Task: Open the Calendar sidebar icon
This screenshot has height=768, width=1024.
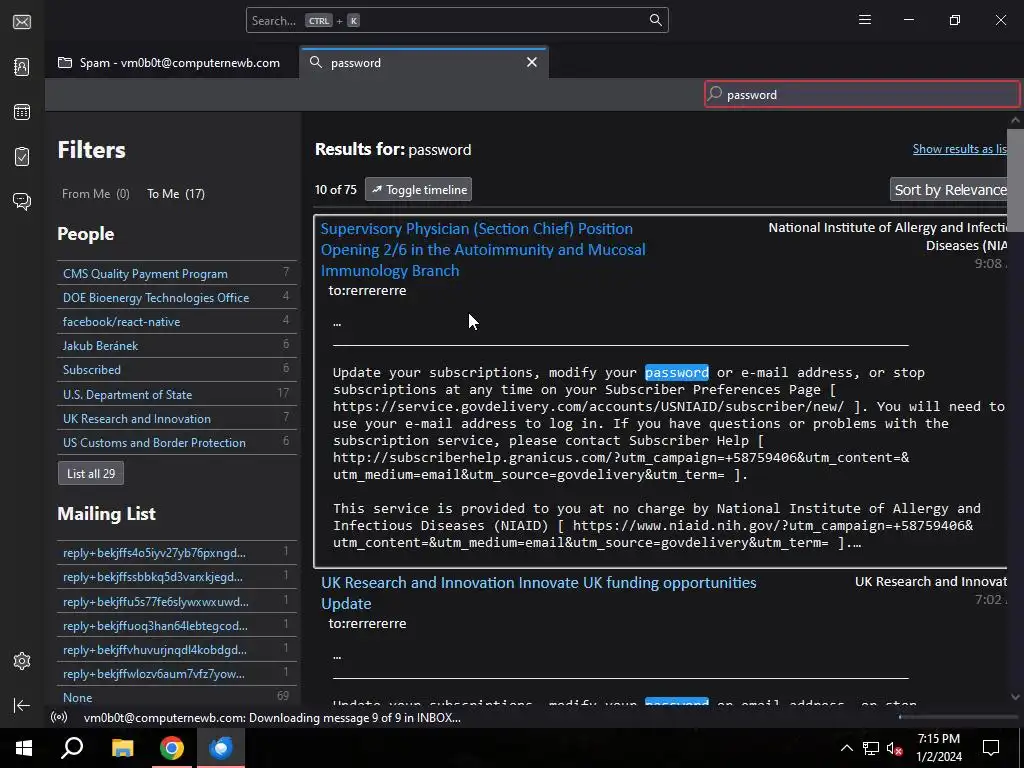Action: (22, 112)
